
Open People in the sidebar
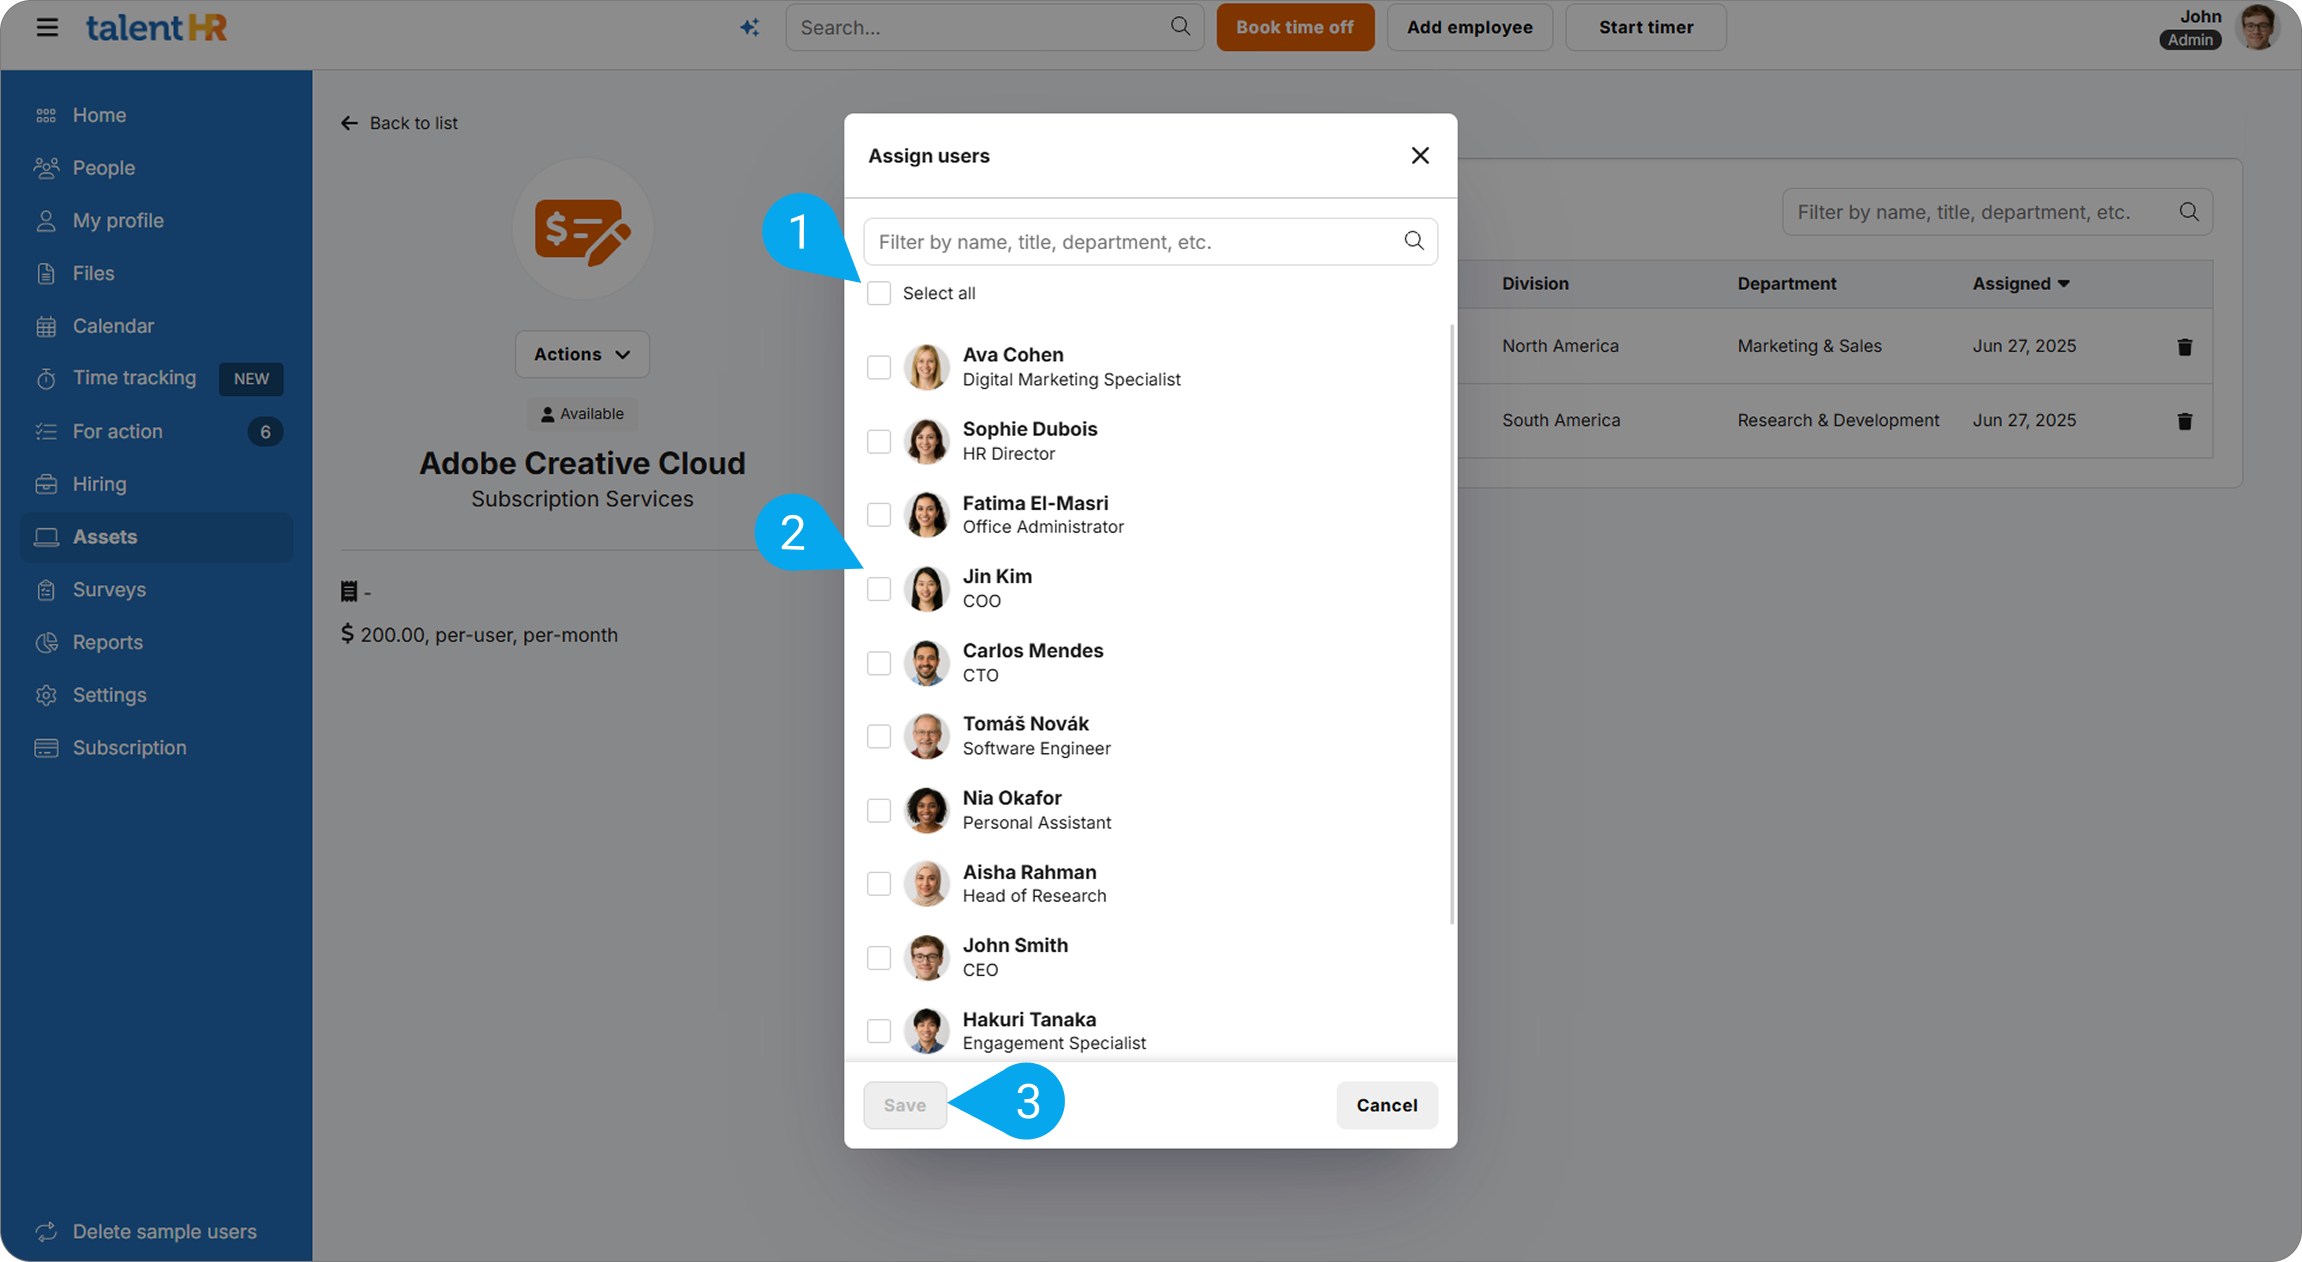coord(157,168)
